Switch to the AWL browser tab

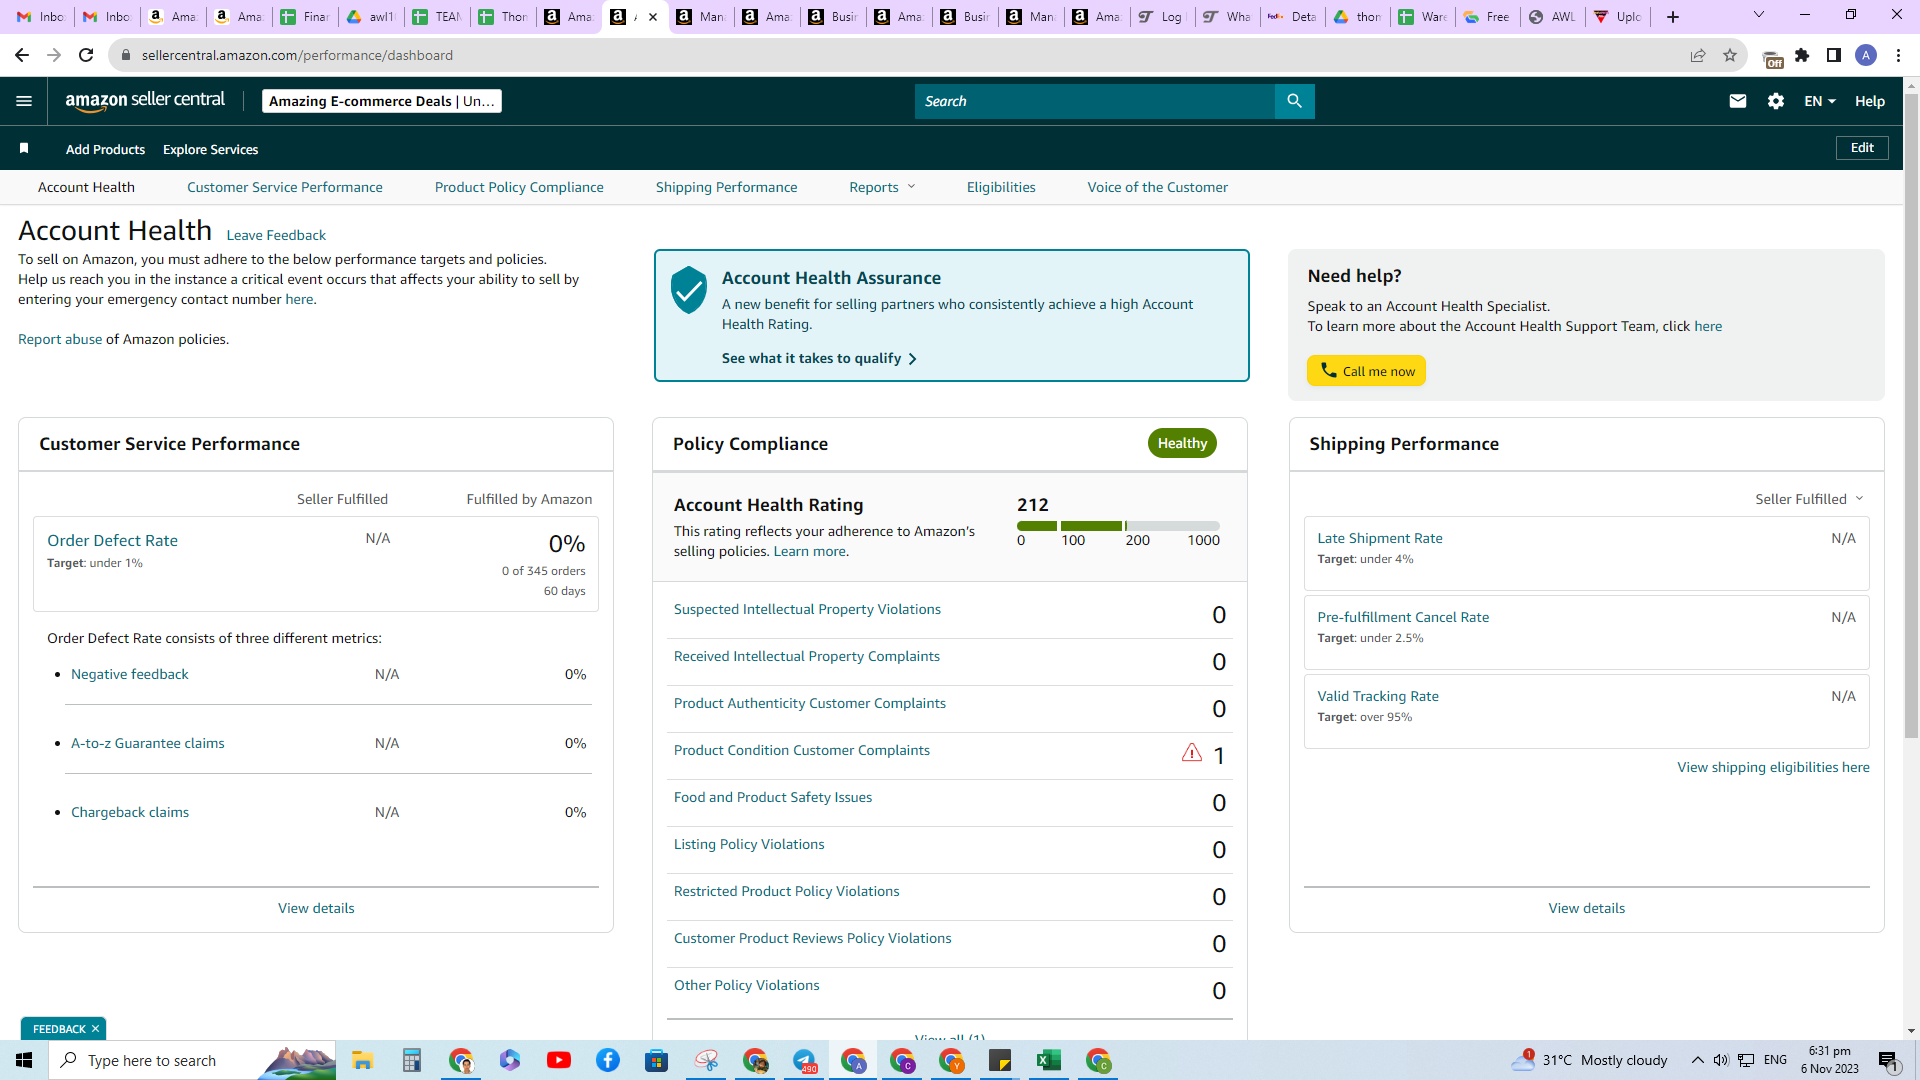(1553, 17)
